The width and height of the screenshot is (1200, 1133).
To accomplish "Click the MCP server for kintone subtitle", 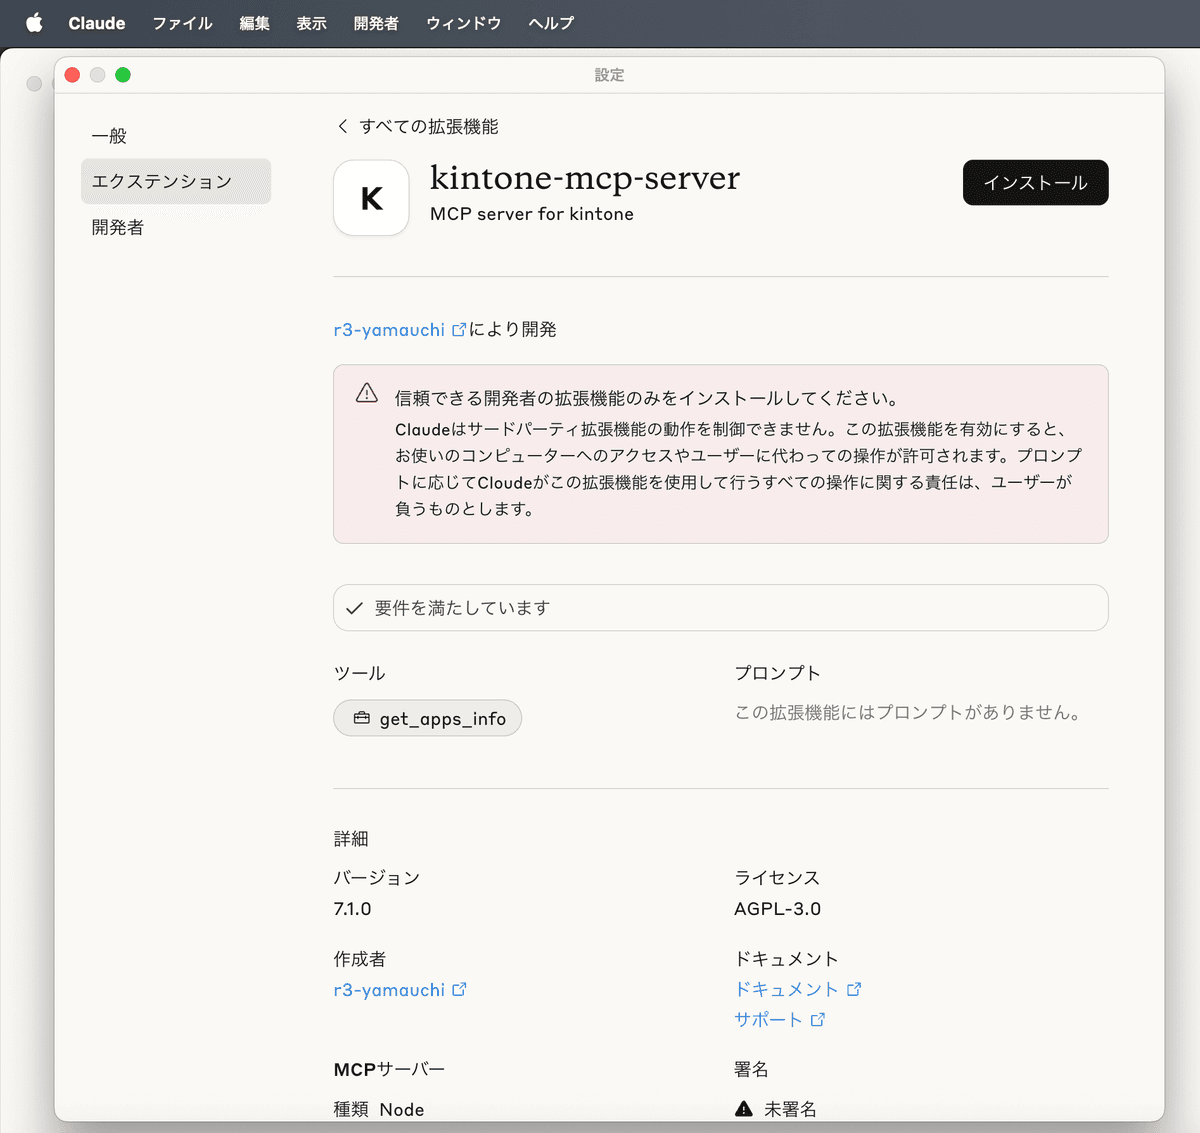I will pos(532,214).
